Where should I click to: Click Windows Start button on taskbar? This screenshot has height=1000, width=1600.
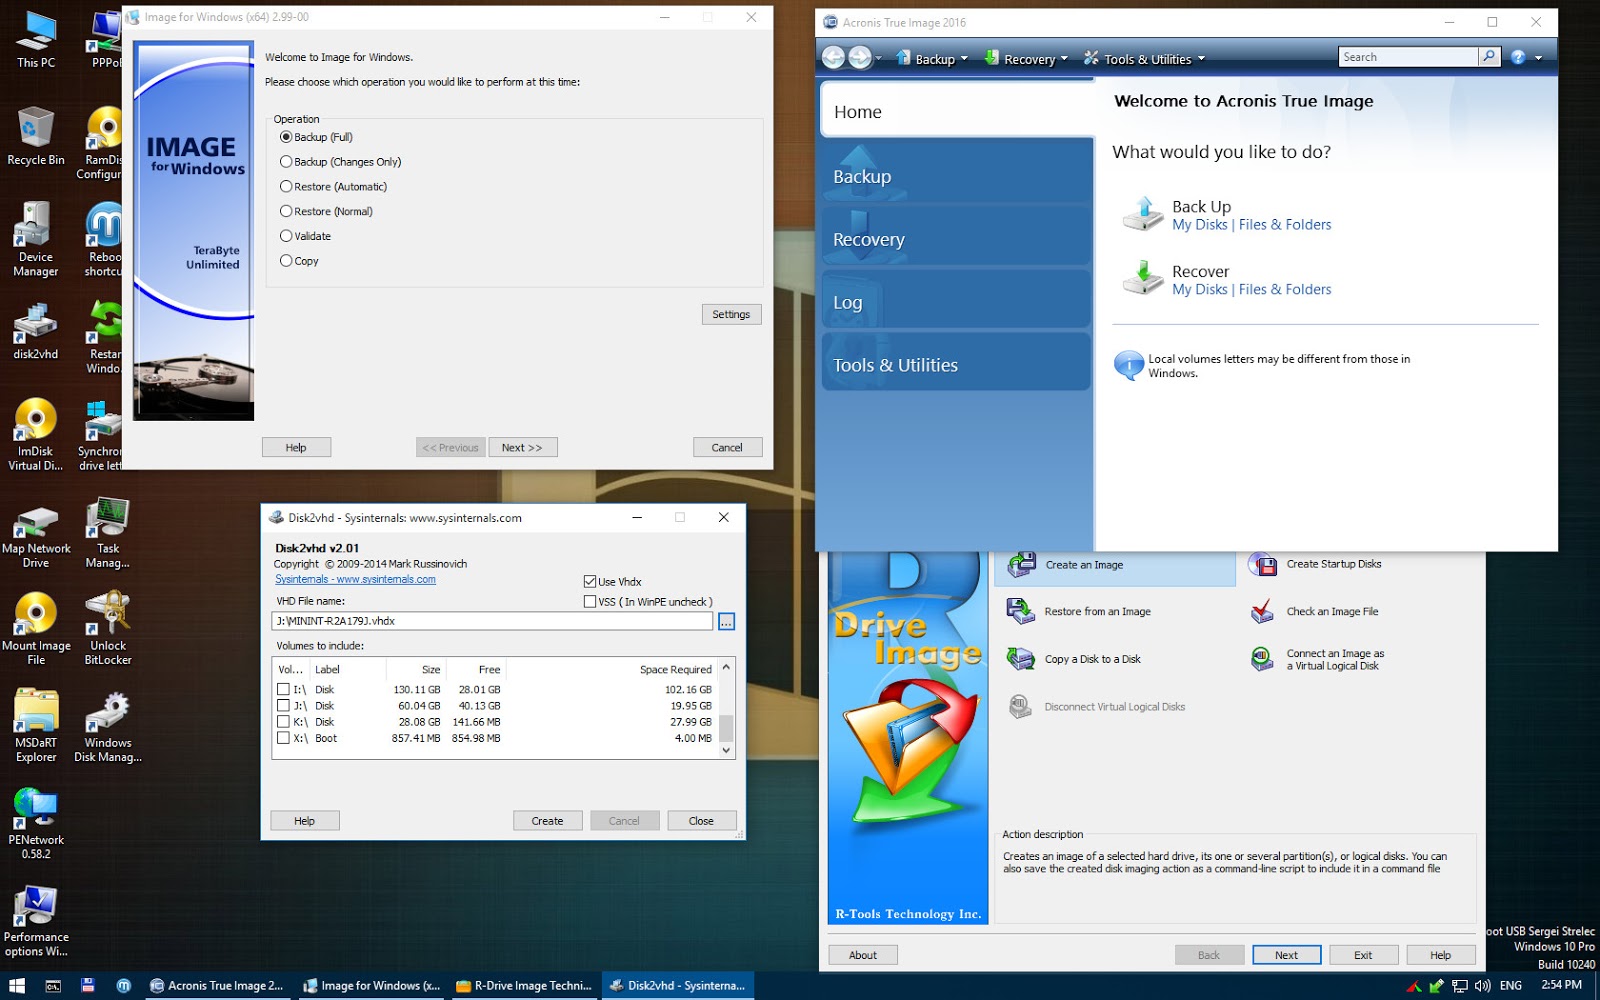tap(17, 985)
